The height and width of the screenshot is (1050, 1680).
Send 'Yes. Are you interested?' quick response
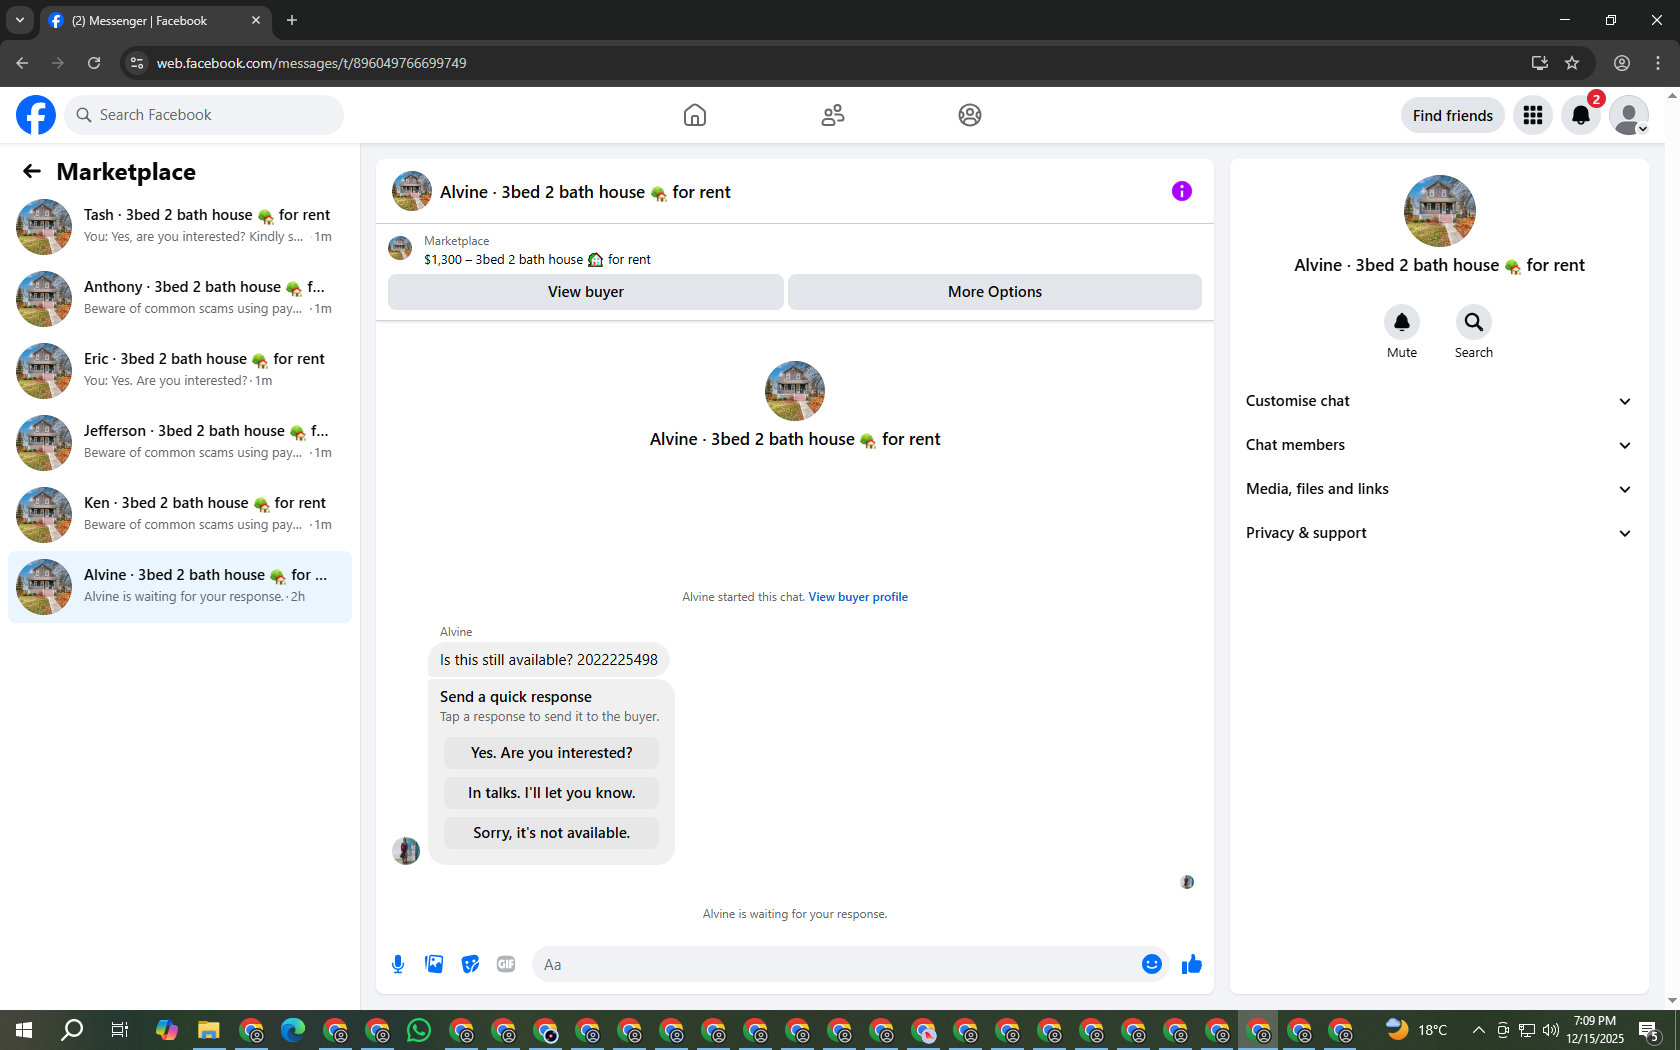[552, 753]
